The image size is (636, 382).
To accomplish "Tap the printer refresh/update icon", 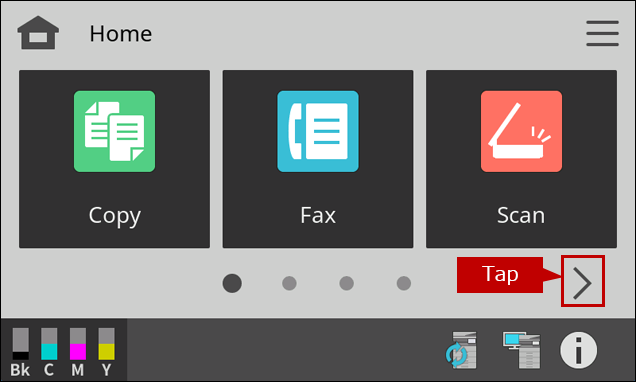I will pos(461,350).
